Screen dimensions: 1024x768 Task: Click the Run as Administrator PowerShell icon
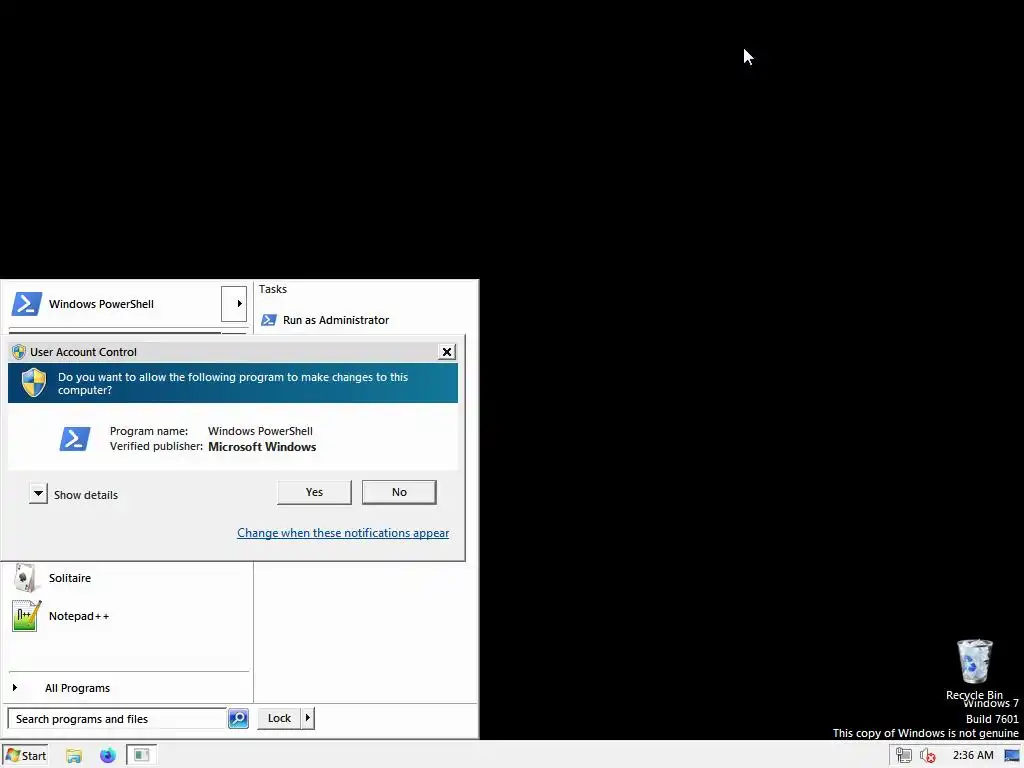point(268,320)
